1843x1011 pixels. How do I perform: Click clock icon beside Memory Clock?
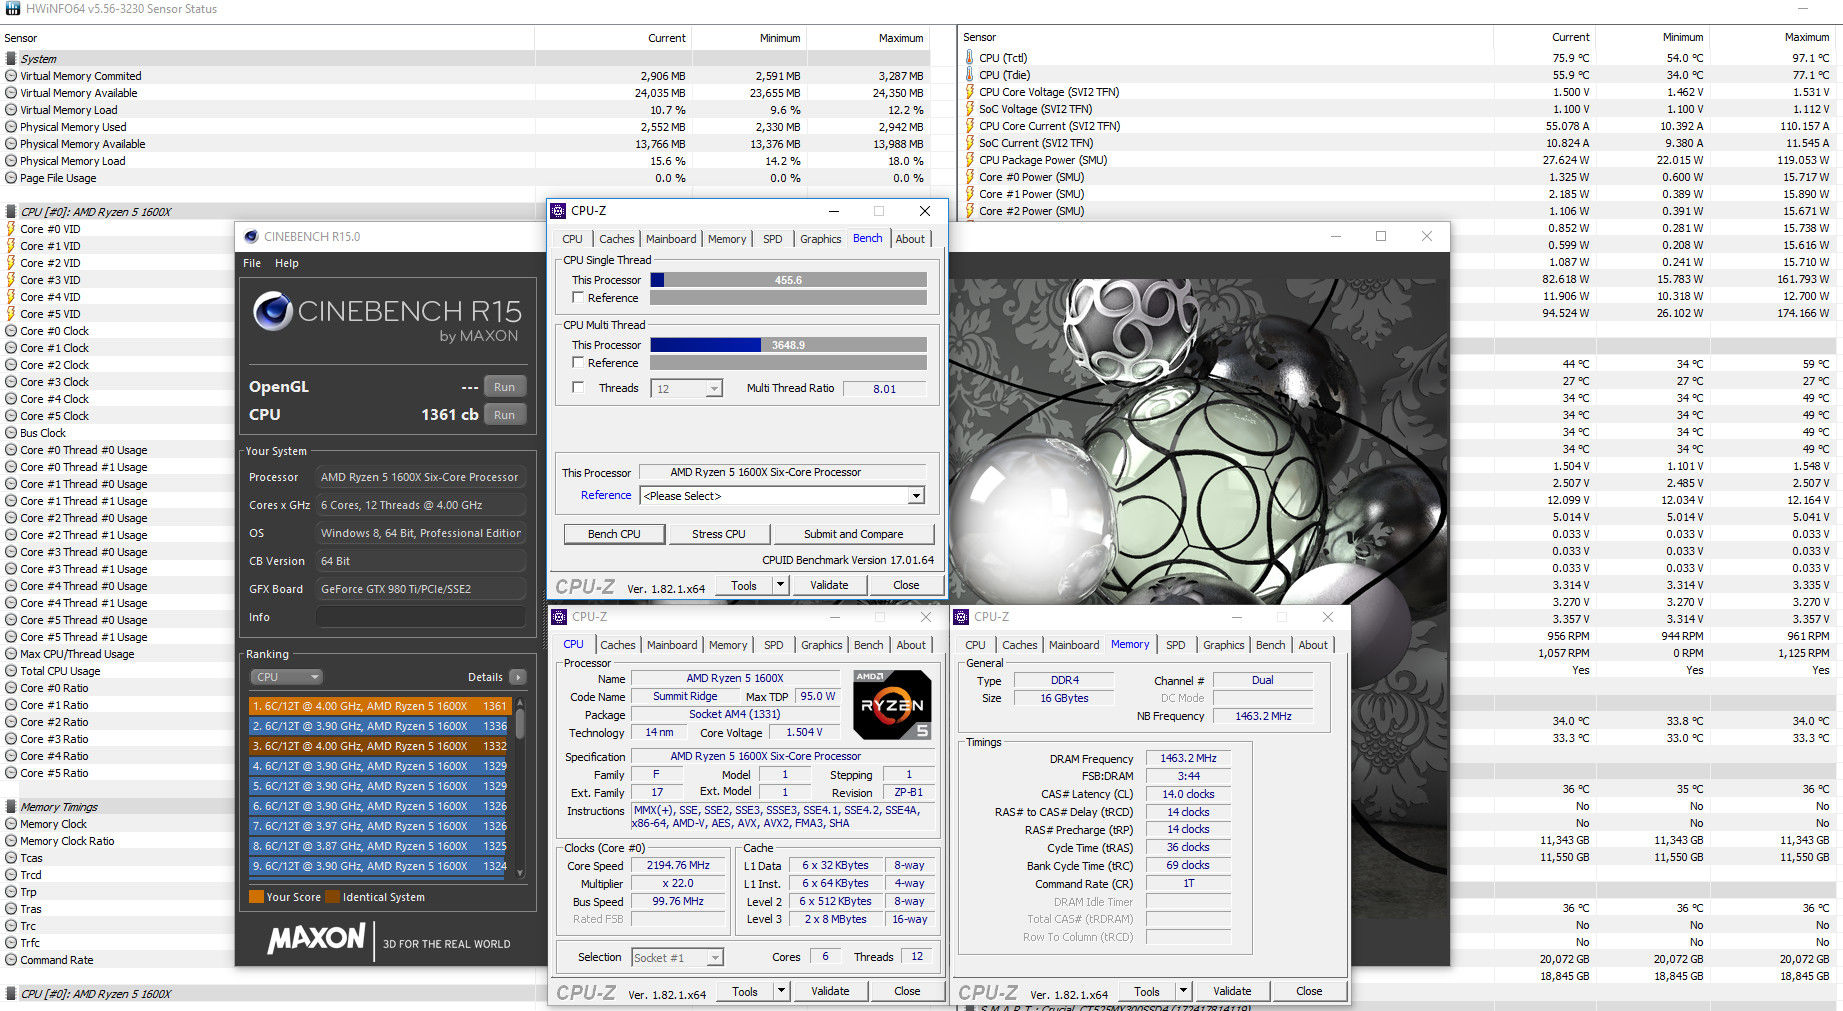pyautogui.click(x=11, y=824)
